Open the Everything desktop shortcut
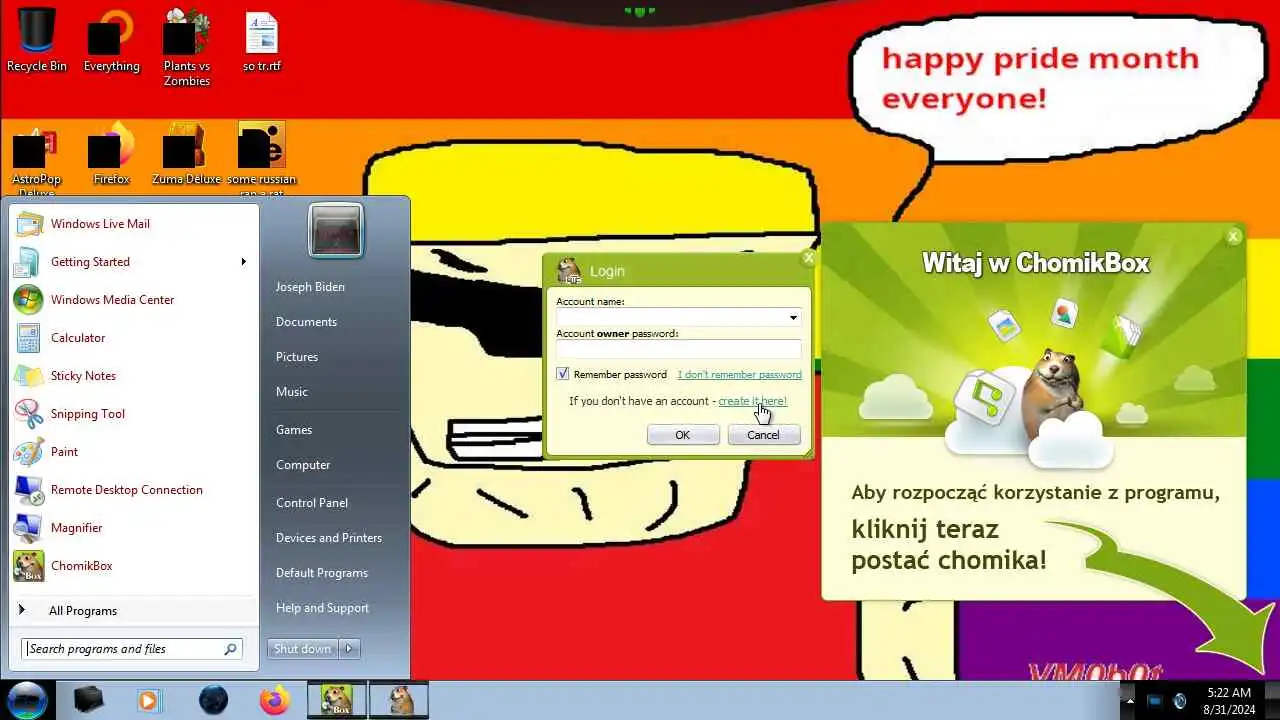 [x=111, y=41]
